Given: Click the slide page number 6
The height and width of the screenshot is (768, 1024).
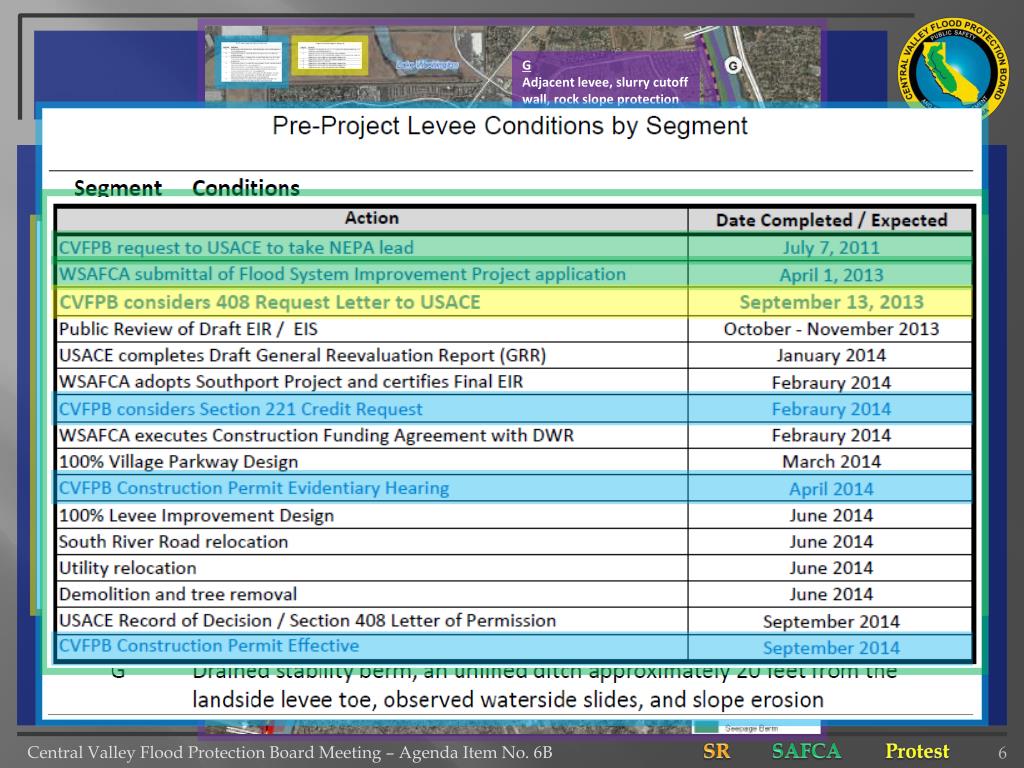Looking at the screenshot, I should (1002, 753).
